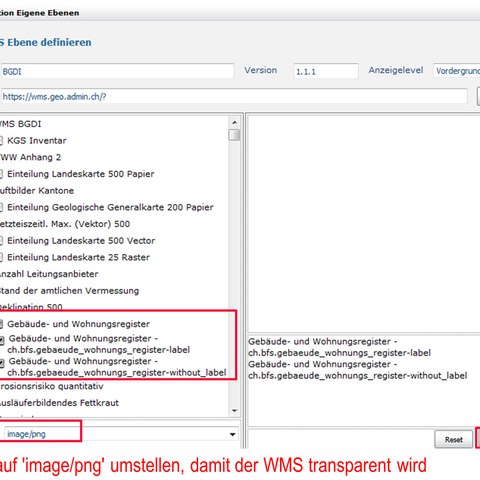480x480 pixels.
Task: Click the Einteilung Landeskarte 25 Raster label
Action: click(x=78, y=257)
